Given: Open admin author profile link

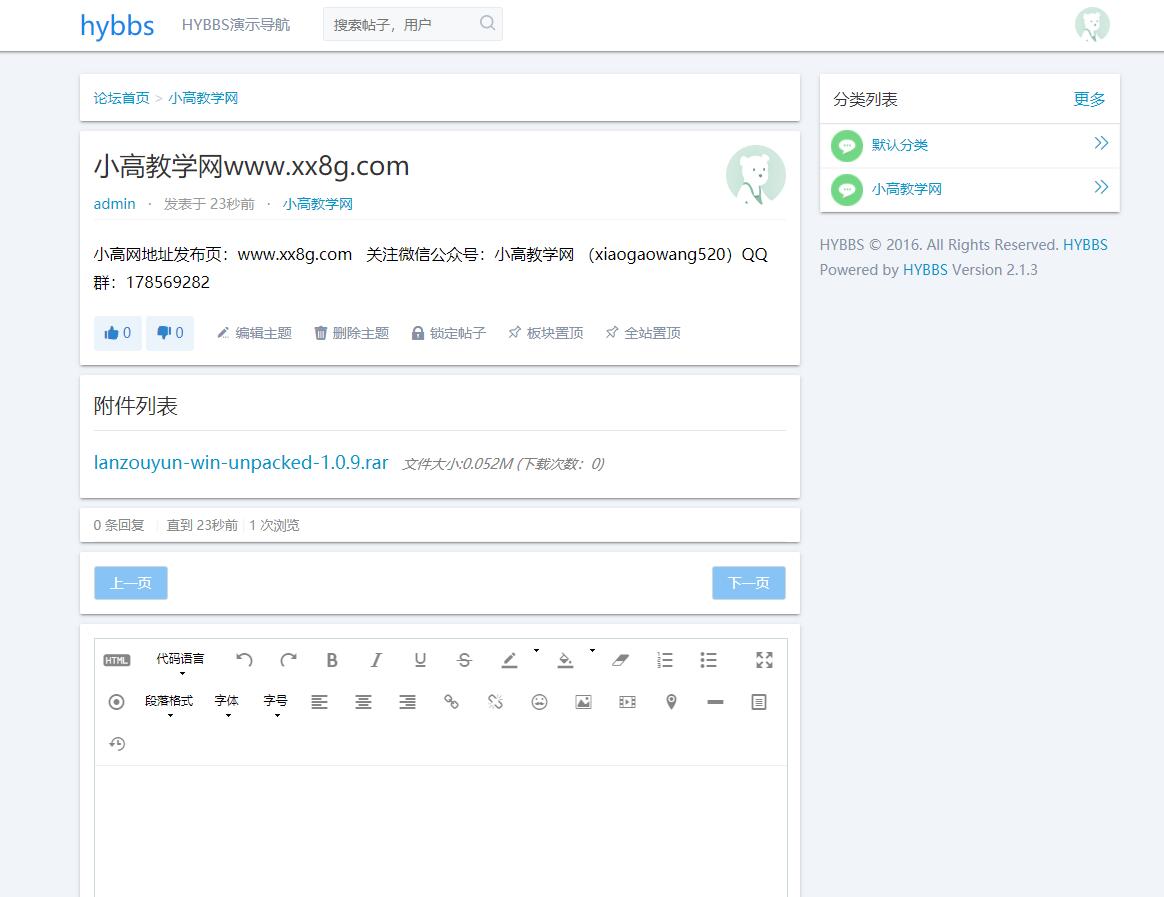Looking at the screenshot, I should pyautogui.click(x=114, y=204).
